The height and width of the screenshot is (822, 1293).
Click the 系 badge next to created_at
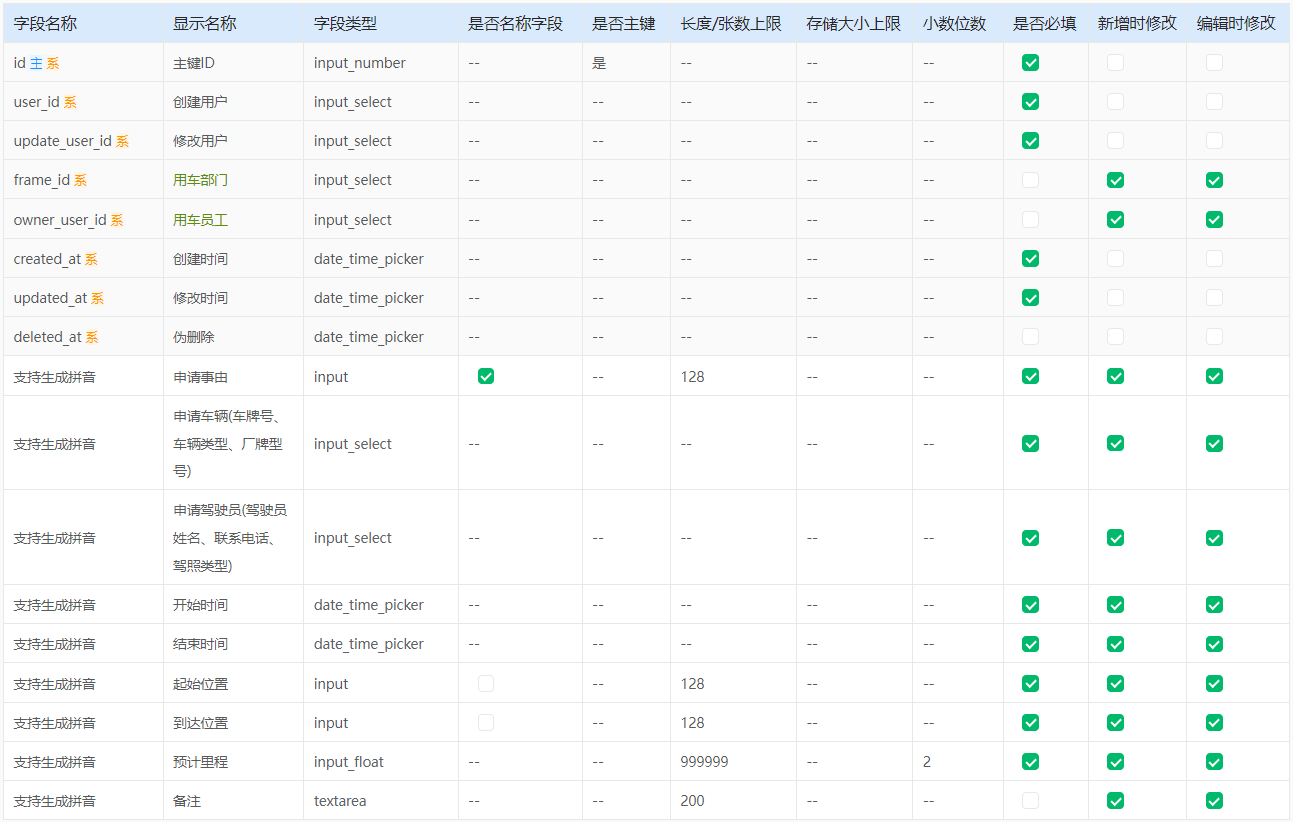point(91,259)
